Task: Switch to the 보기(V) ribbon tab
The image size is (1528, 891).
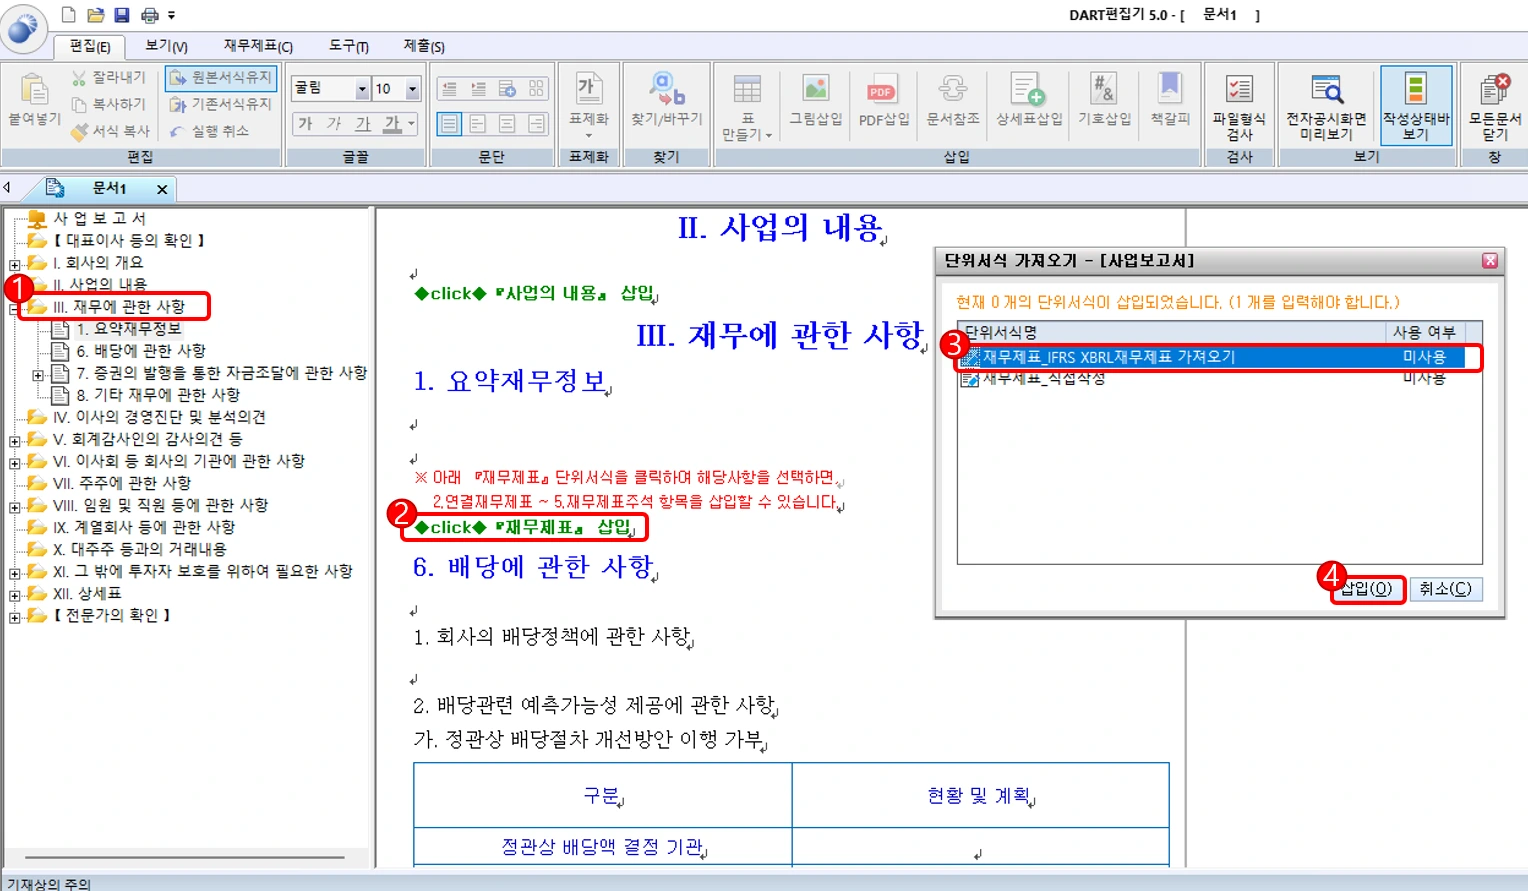Action: click(166, 46)
